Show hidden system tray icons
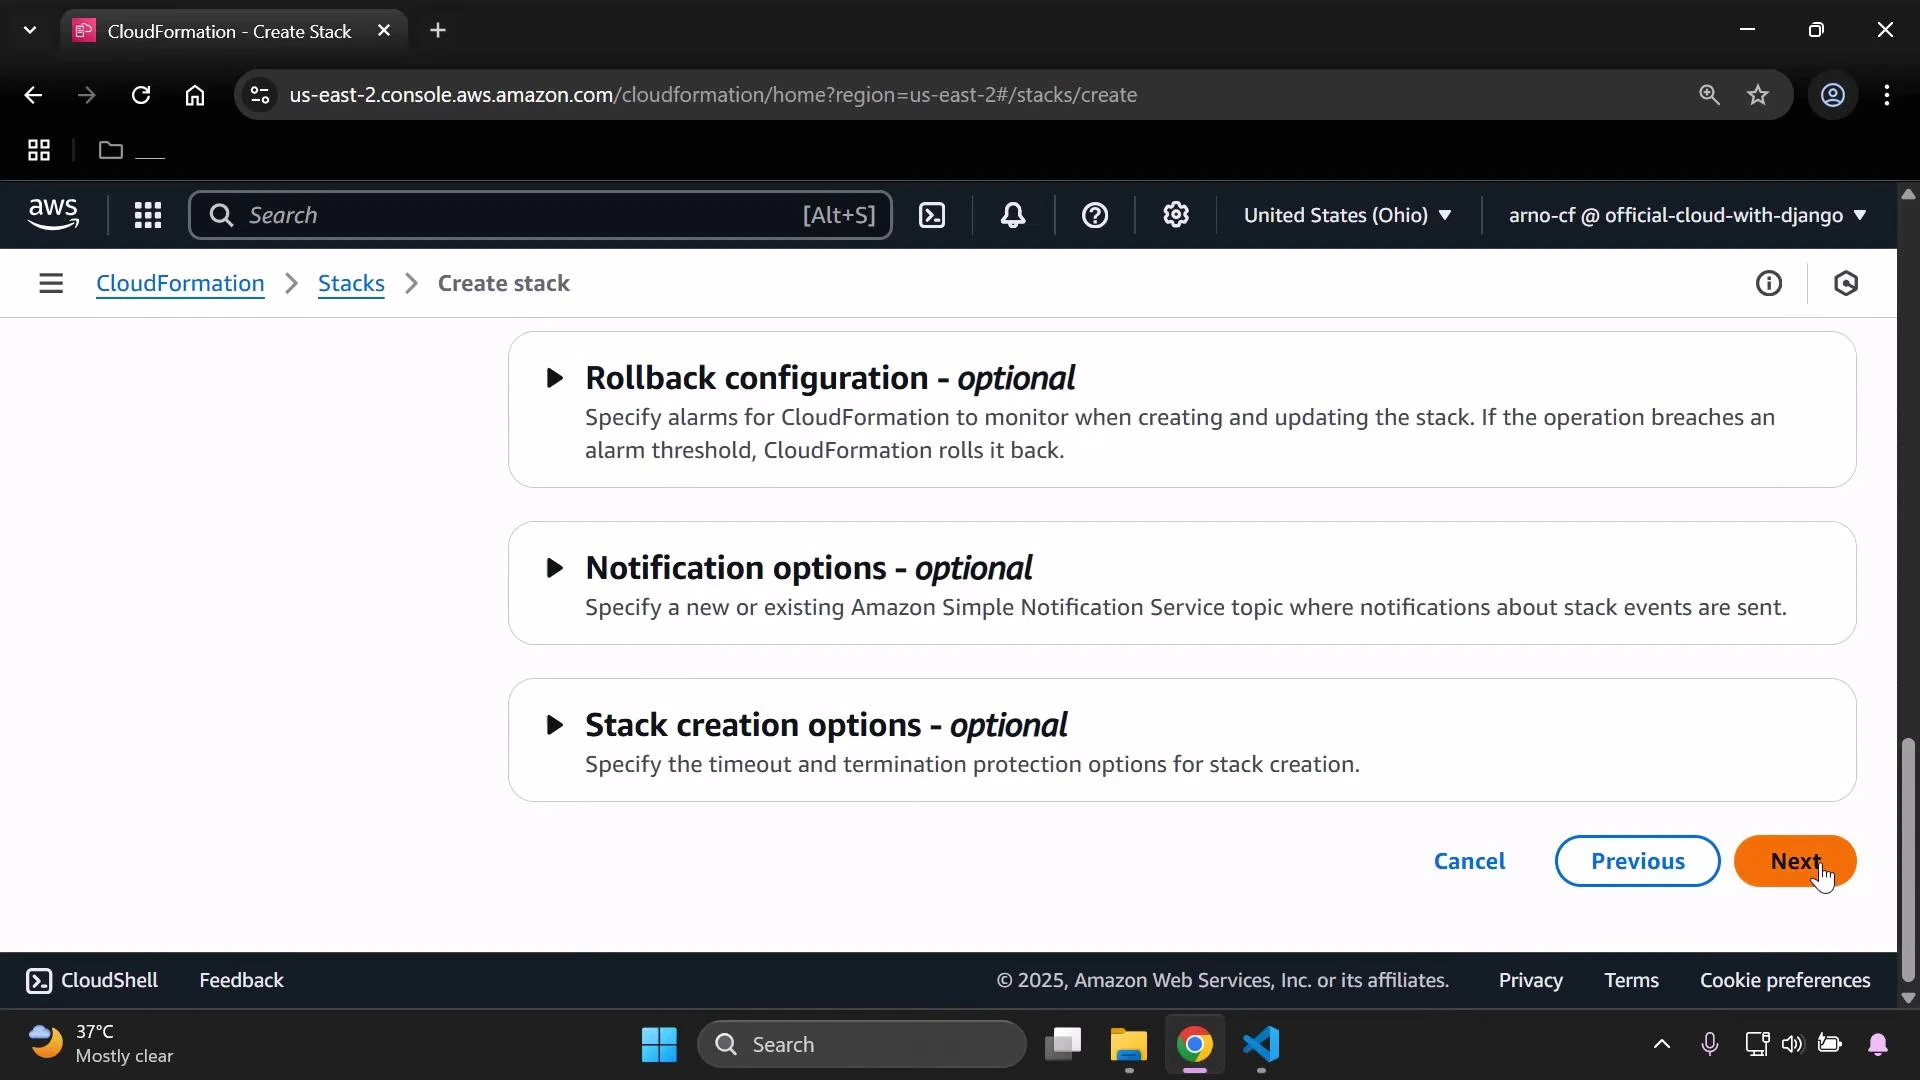 tap(1661, 1045)
